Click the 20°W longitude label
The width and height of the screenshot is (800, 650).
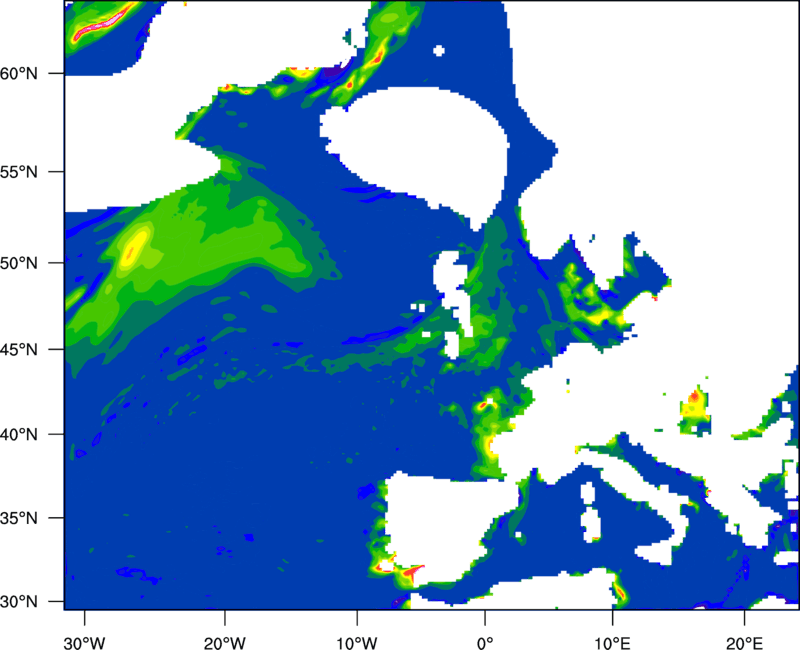pos(225,643)
